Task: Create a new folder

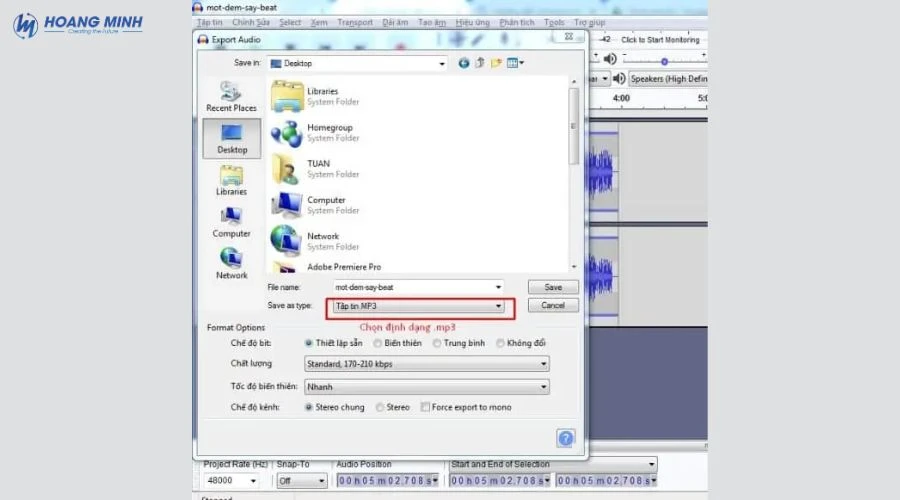Action: [496, 63]
